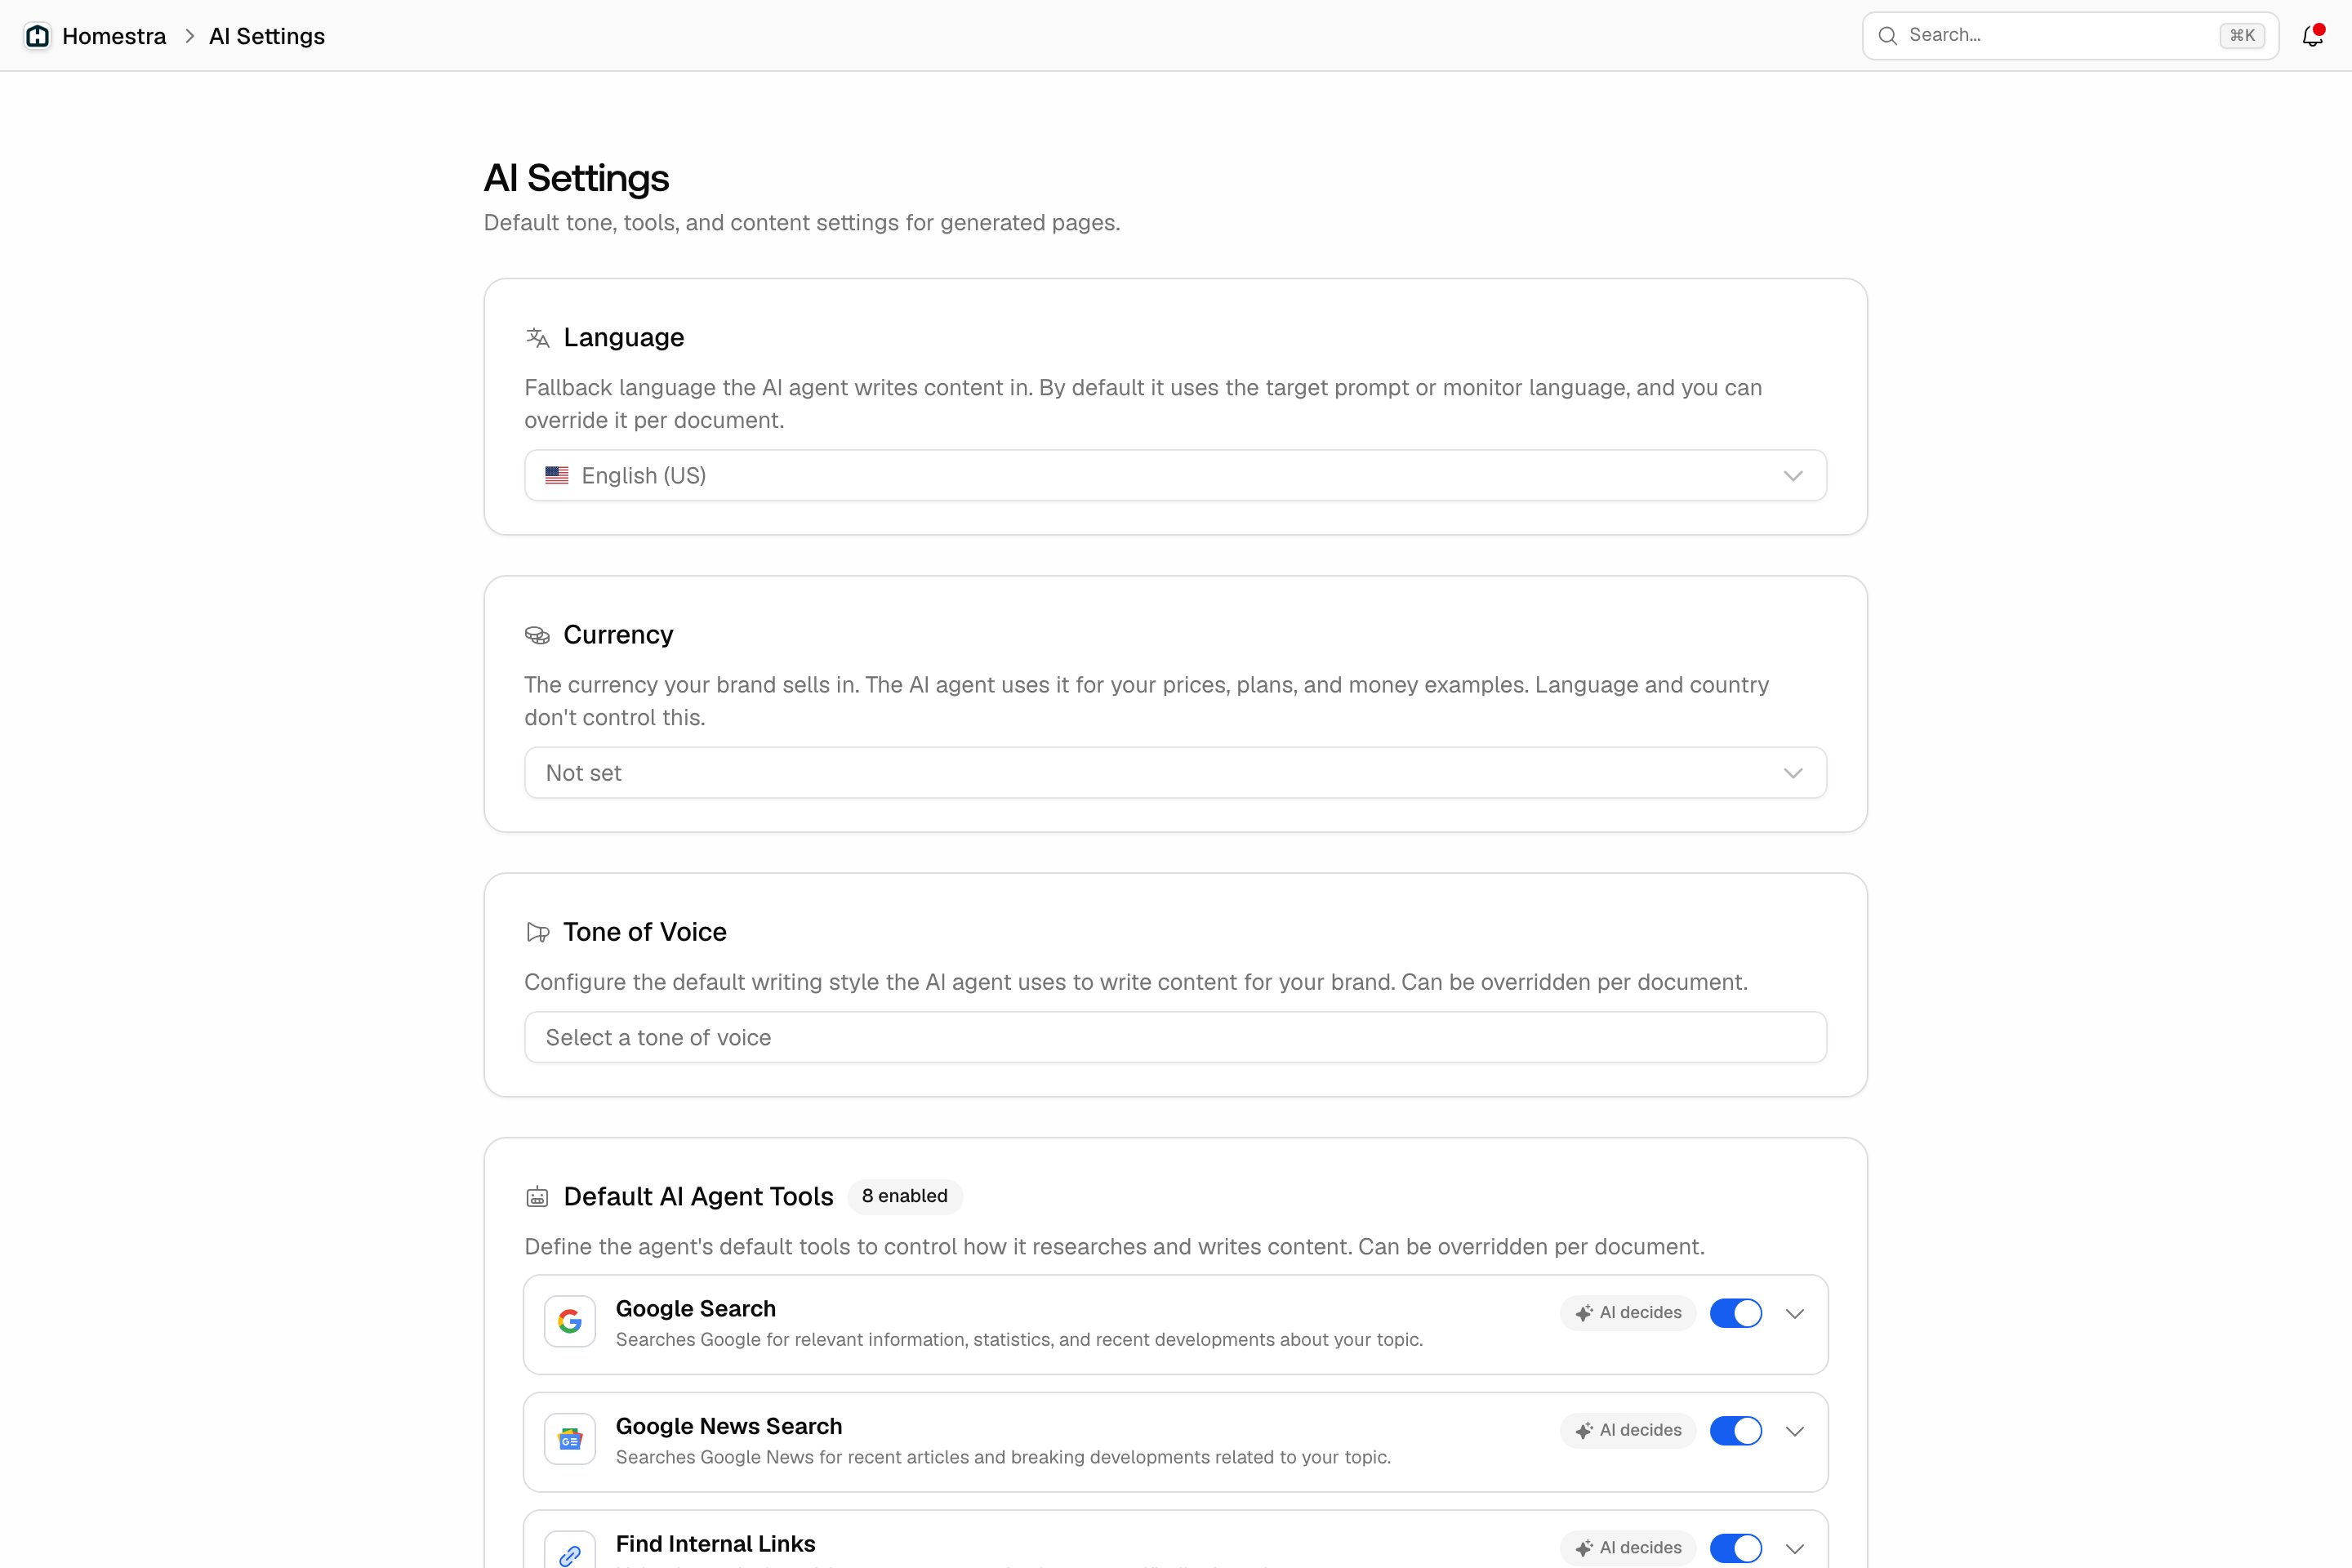Image resolution: width=2352 pixels, height=1568 pixels.
Task: Click the US flag in language selector
Action: point(557,476)
